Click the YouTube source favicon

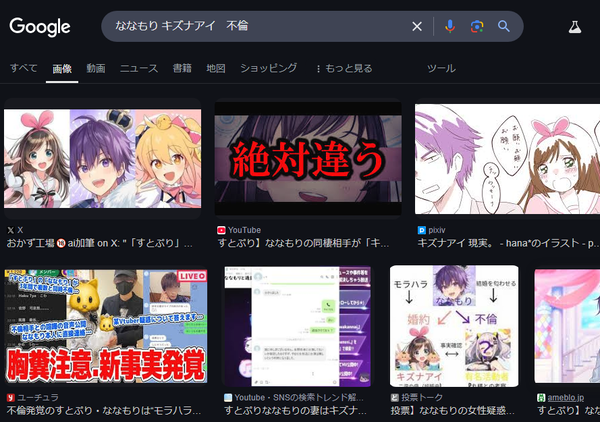pyautogui.click(x=221, y=230)
